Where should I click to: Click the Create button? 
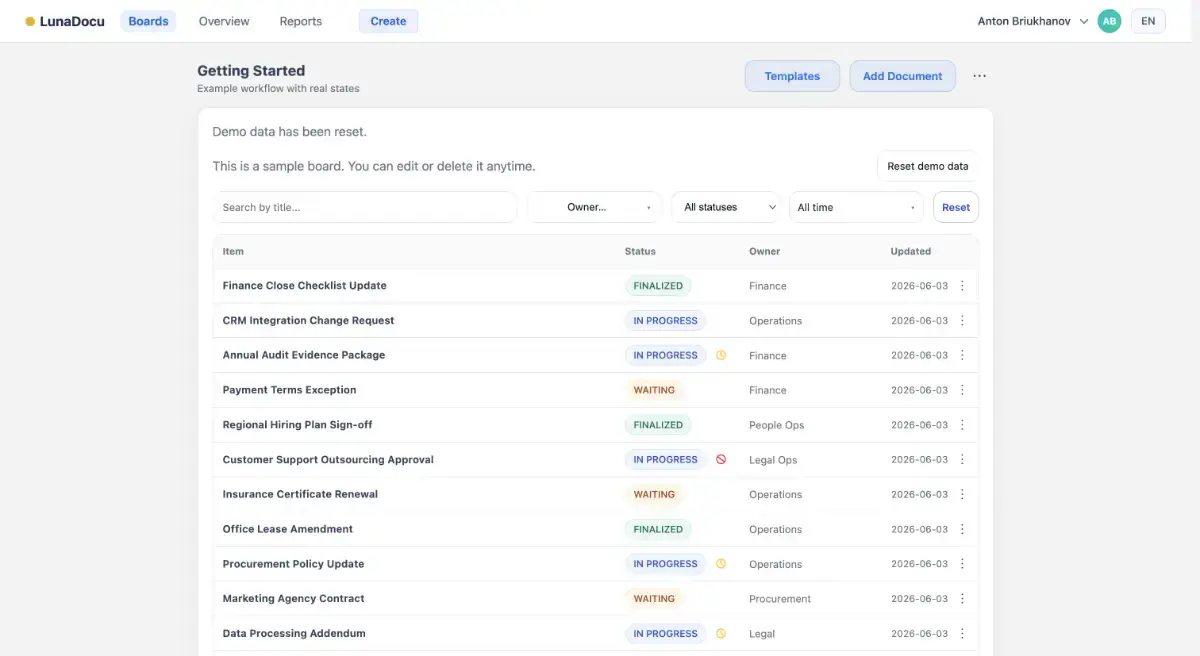click(388, 21)
